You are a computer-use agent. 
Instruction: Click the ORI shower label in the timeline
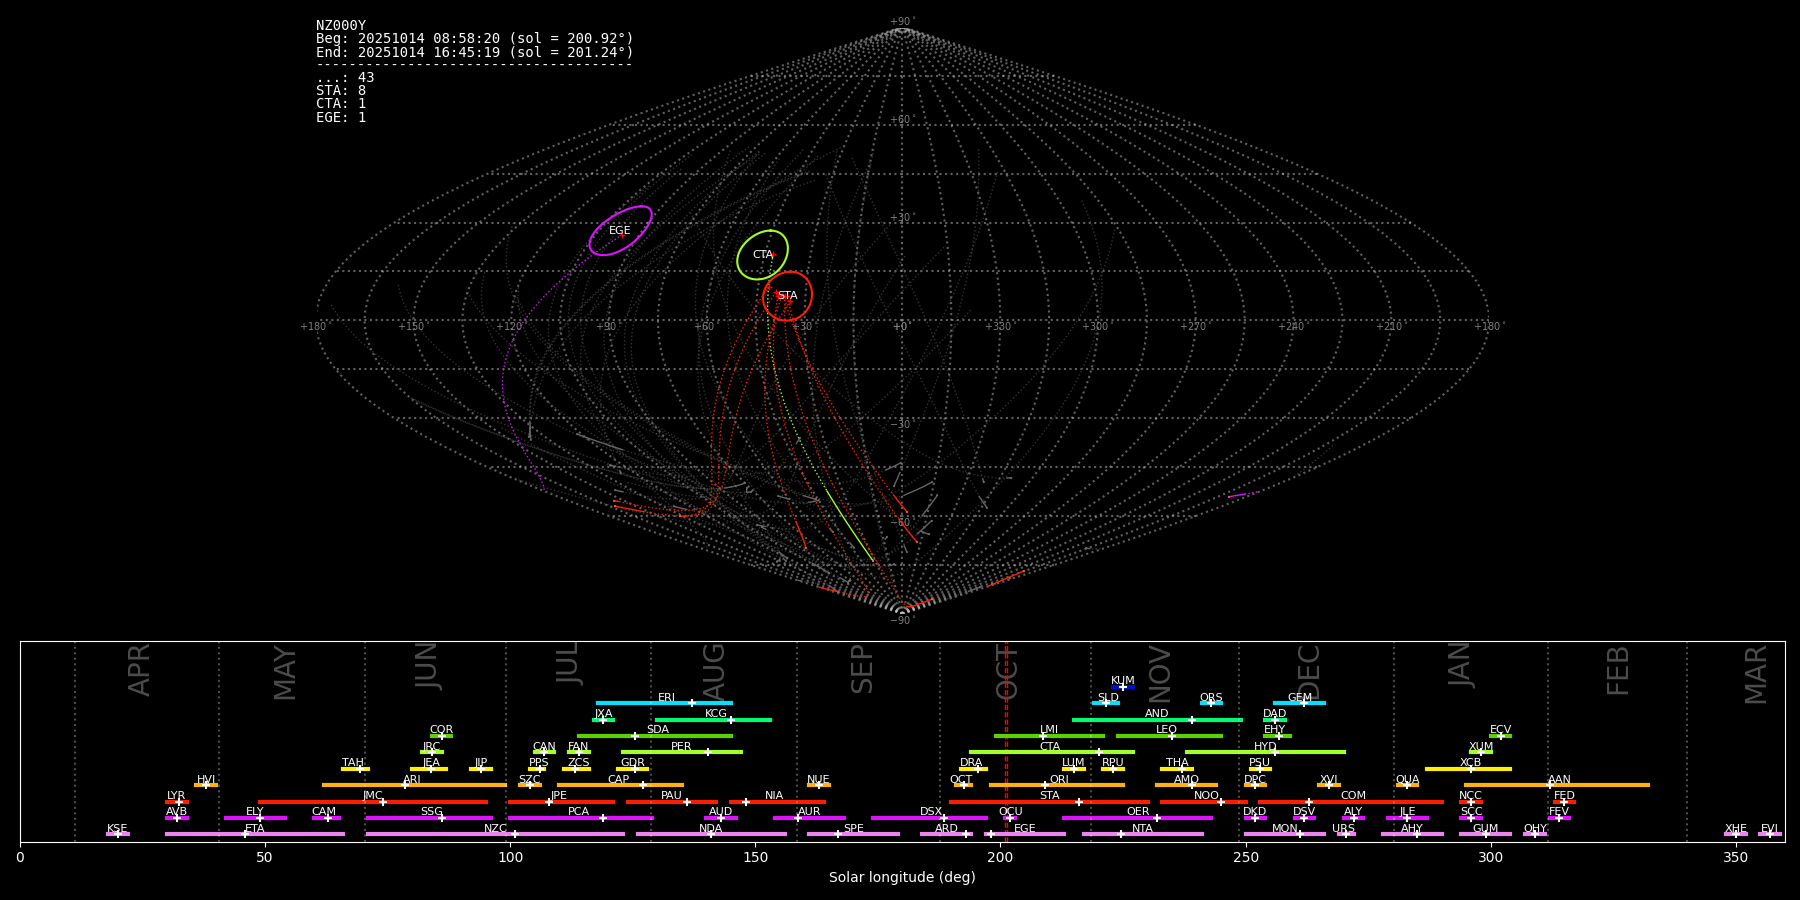click(x=1059, y=779)
